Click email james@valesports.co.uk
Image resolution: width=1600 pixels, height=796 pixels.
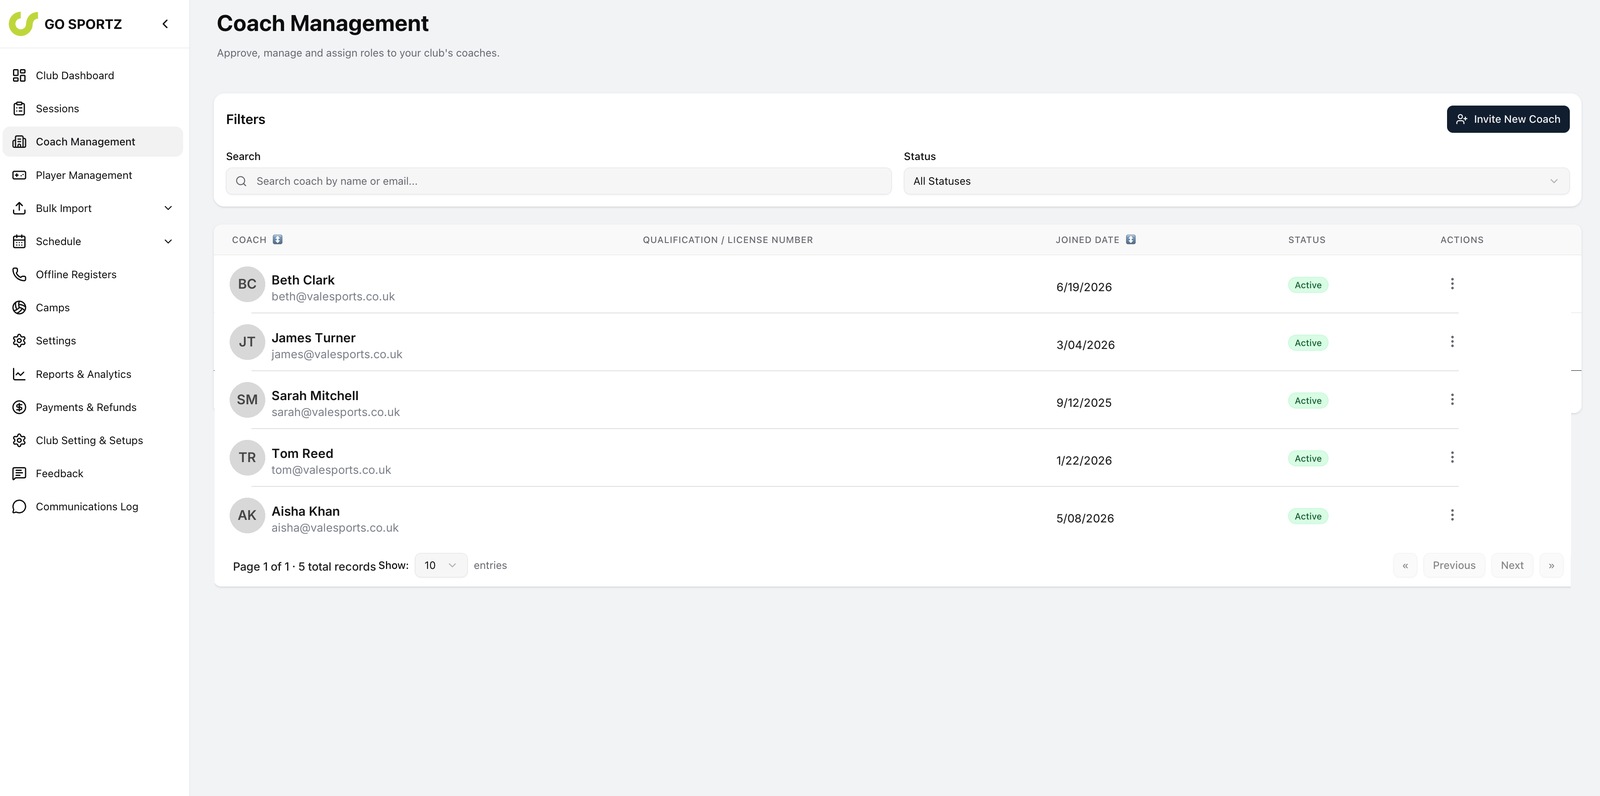pyautogui.click(x=337, y=354)
